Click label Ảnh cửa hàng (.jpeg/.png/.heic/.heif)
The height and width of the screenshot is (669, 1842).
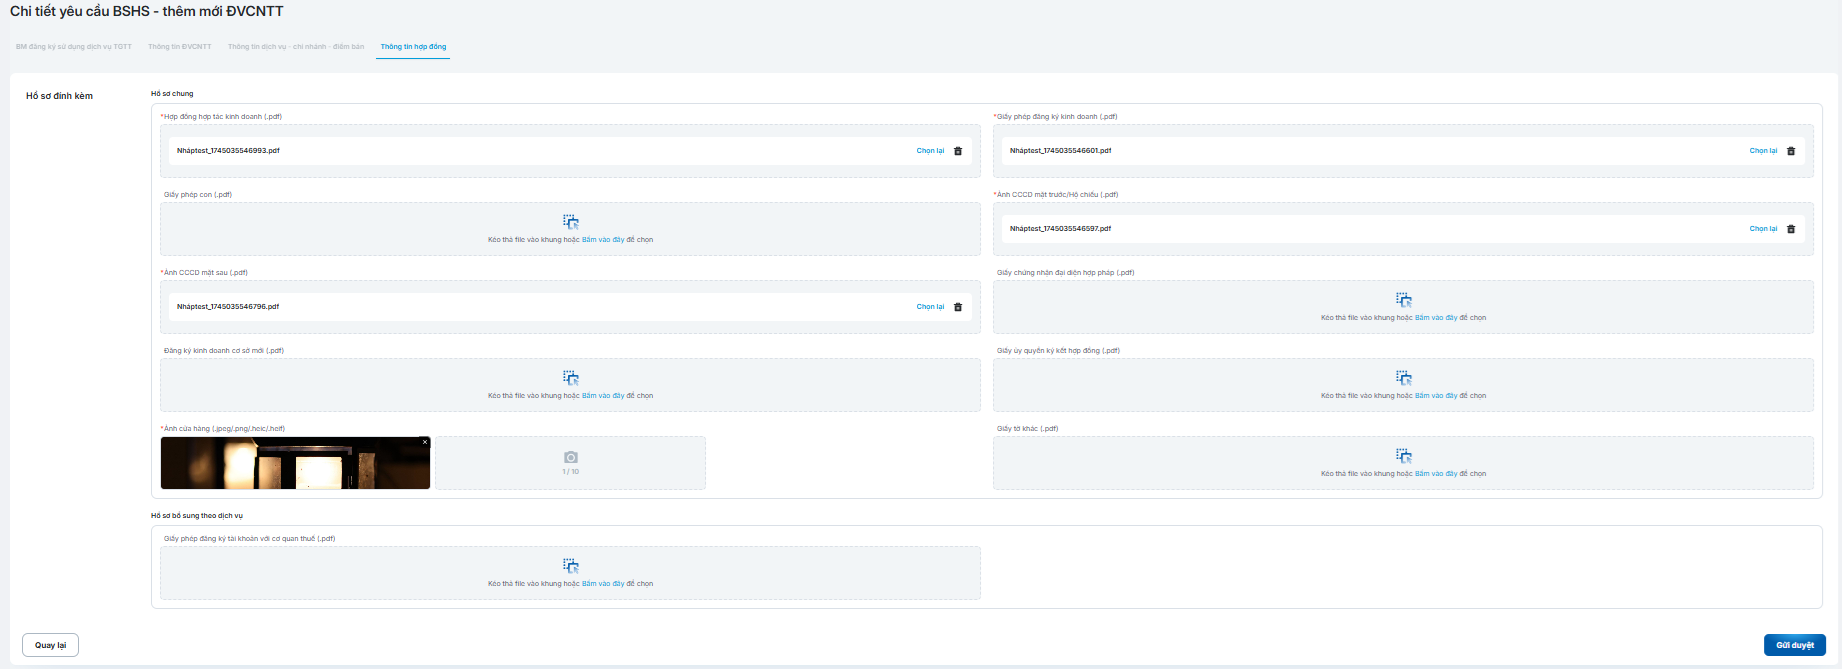(x=223, y=429)
